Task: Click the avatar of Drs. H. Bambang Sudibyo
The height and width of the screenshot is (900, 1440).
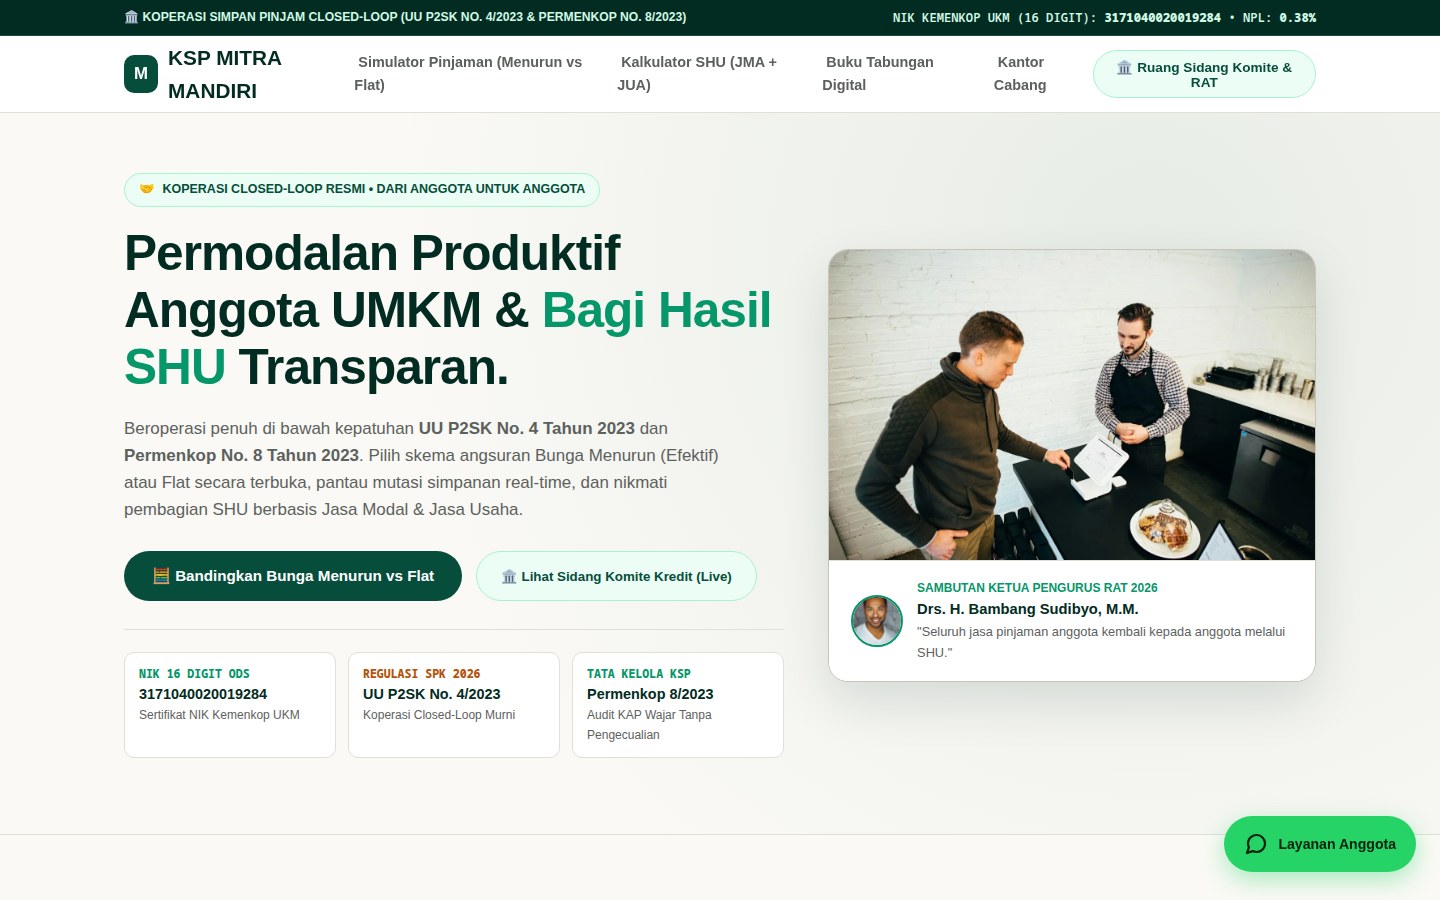Action: click(877, 621)
